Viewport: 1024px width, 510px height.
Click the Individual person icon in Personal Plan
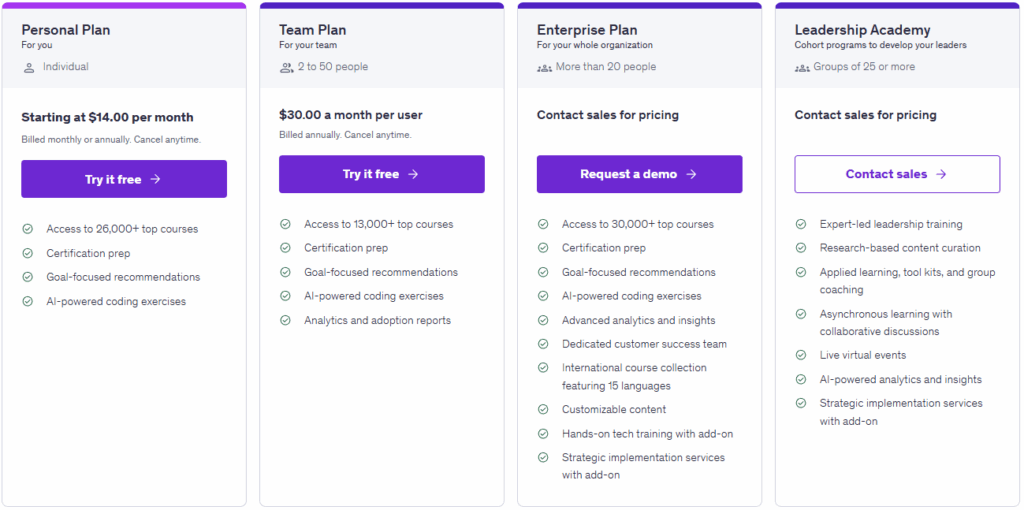[28, 67]
